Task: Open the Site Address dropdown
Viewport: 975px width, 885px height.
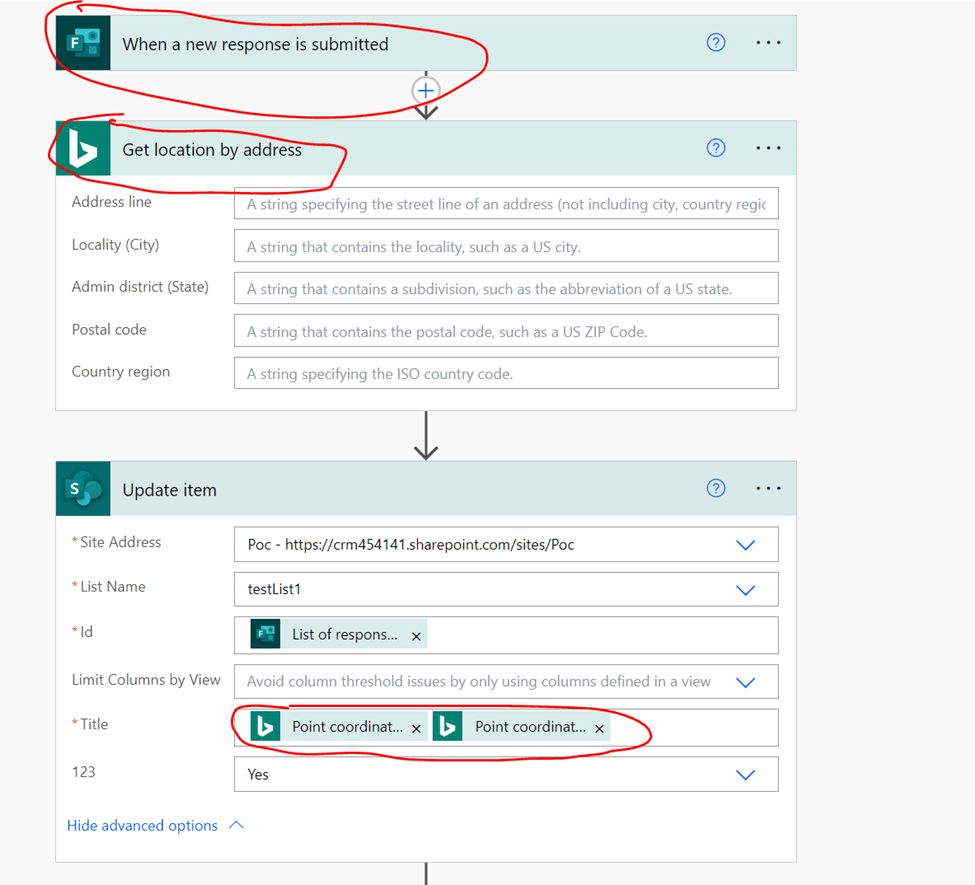Action: point(744,544)
